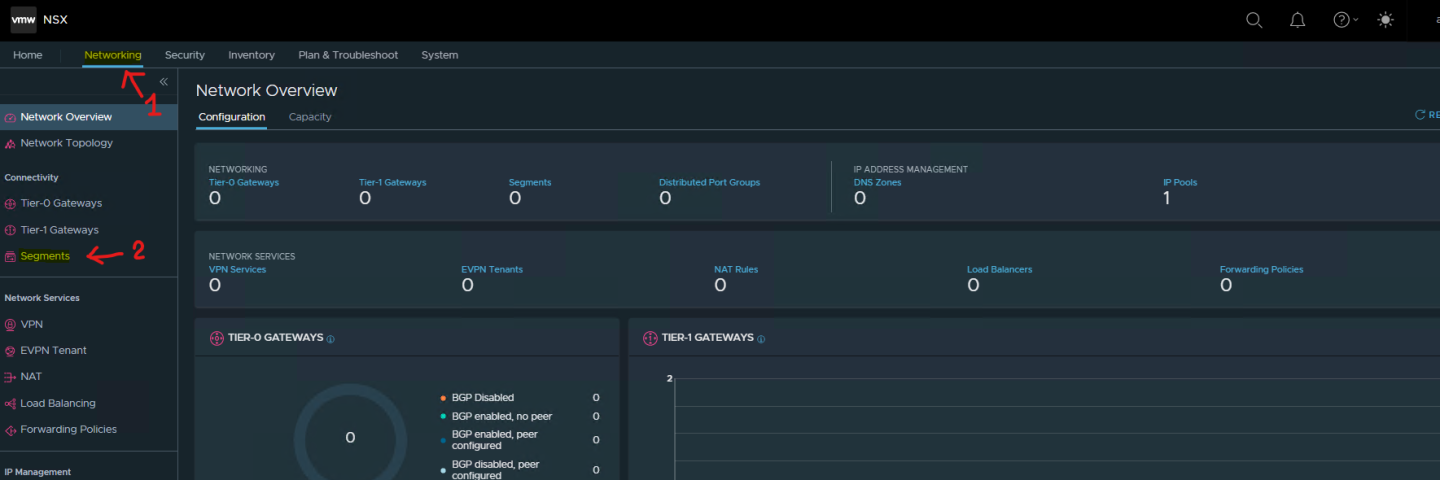Click the IP Pools link
This screenshot has width=1440, height=480.
[x=1180, y=183]
